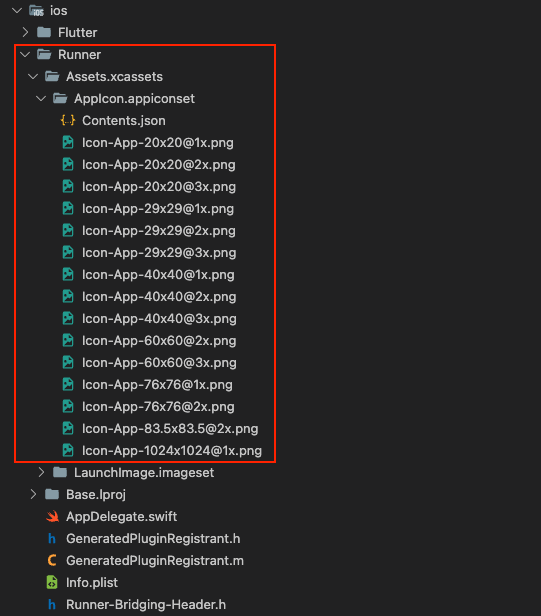Click image icon of Icon-App-76x76@1x.png

(x=68, y=384)
